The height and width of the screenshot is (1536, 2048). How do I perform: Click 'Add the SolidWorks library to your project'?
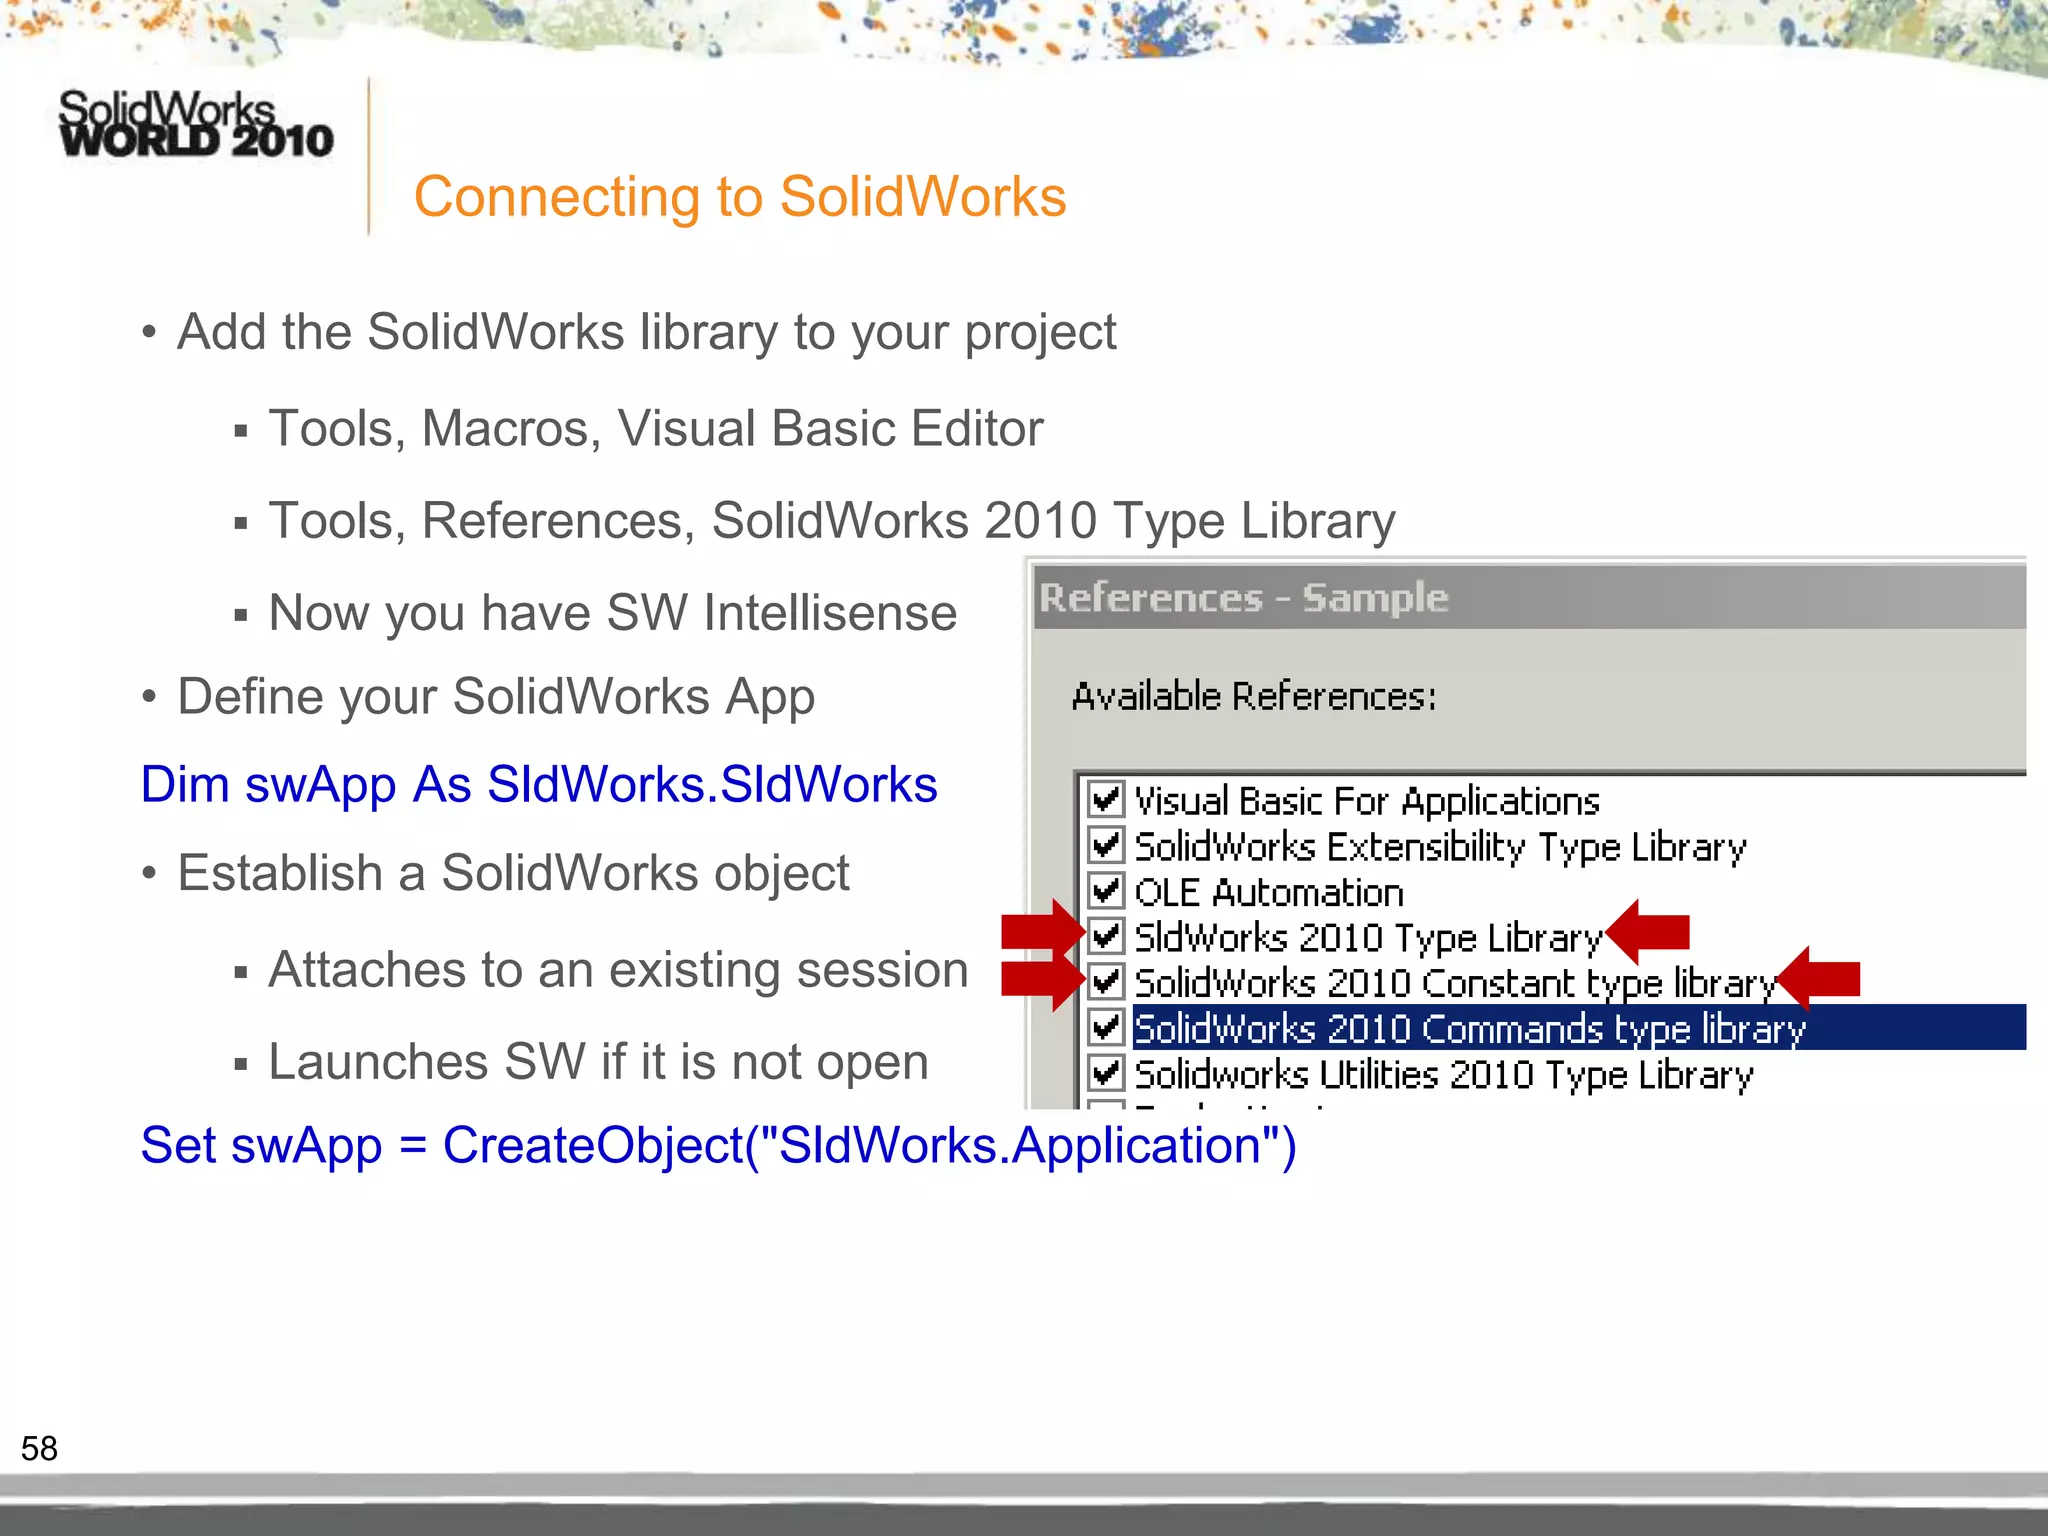646,333
